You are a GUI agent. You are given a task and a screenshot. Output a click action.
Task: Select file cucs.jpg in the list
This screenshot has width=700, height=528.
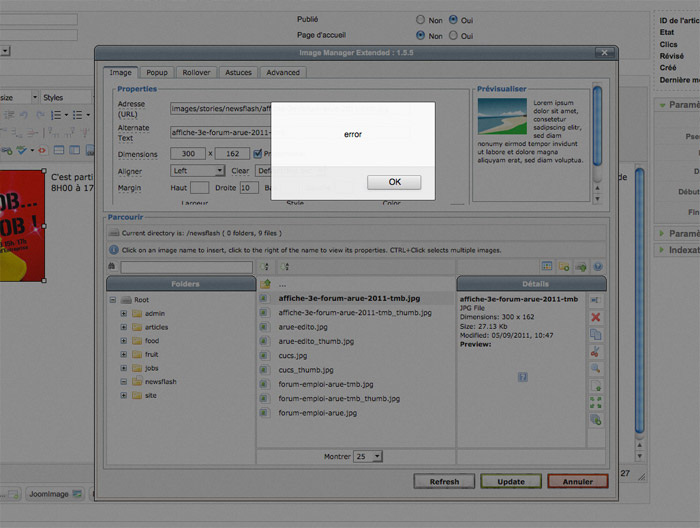(294, 355)
